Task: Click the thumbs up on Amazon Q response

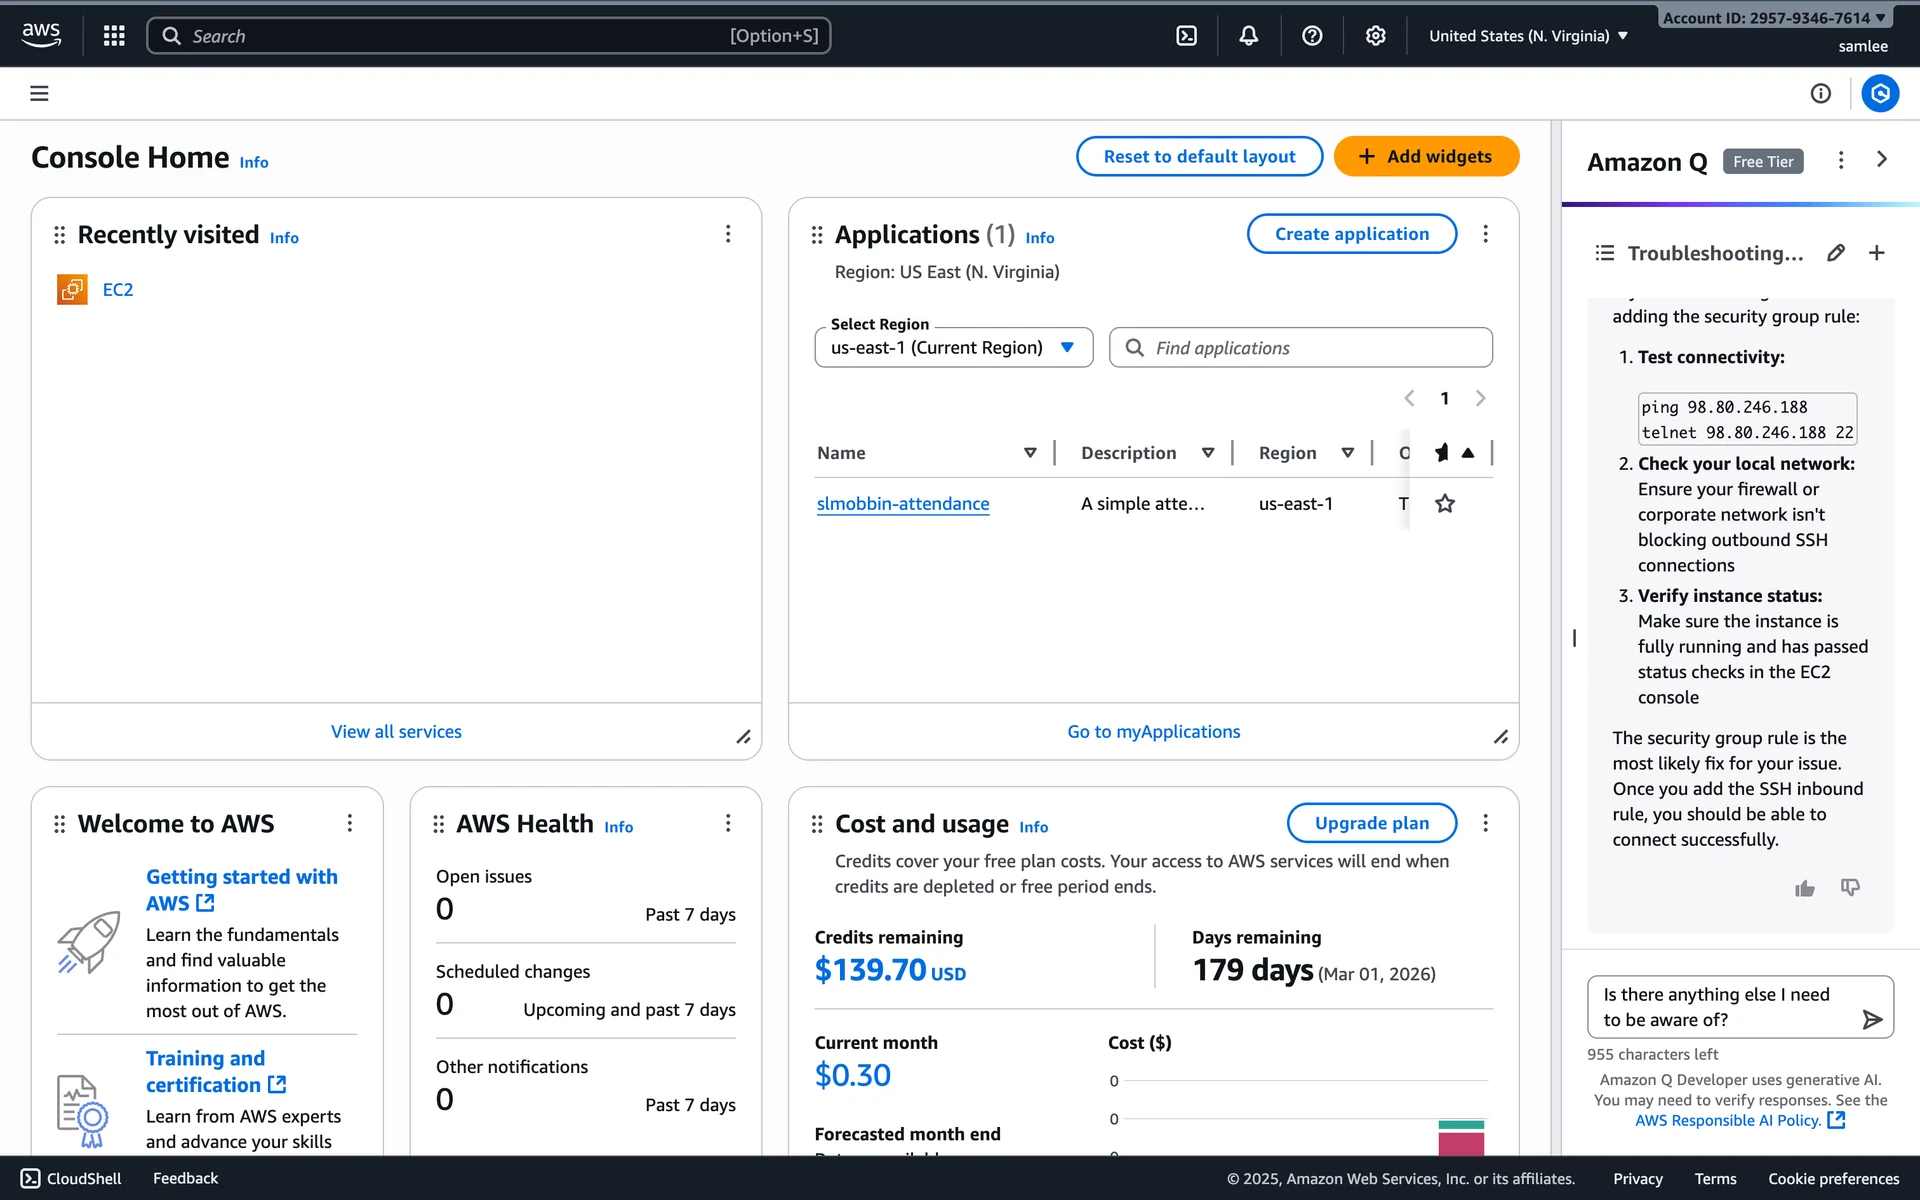Action: [x=1804, y=888]
